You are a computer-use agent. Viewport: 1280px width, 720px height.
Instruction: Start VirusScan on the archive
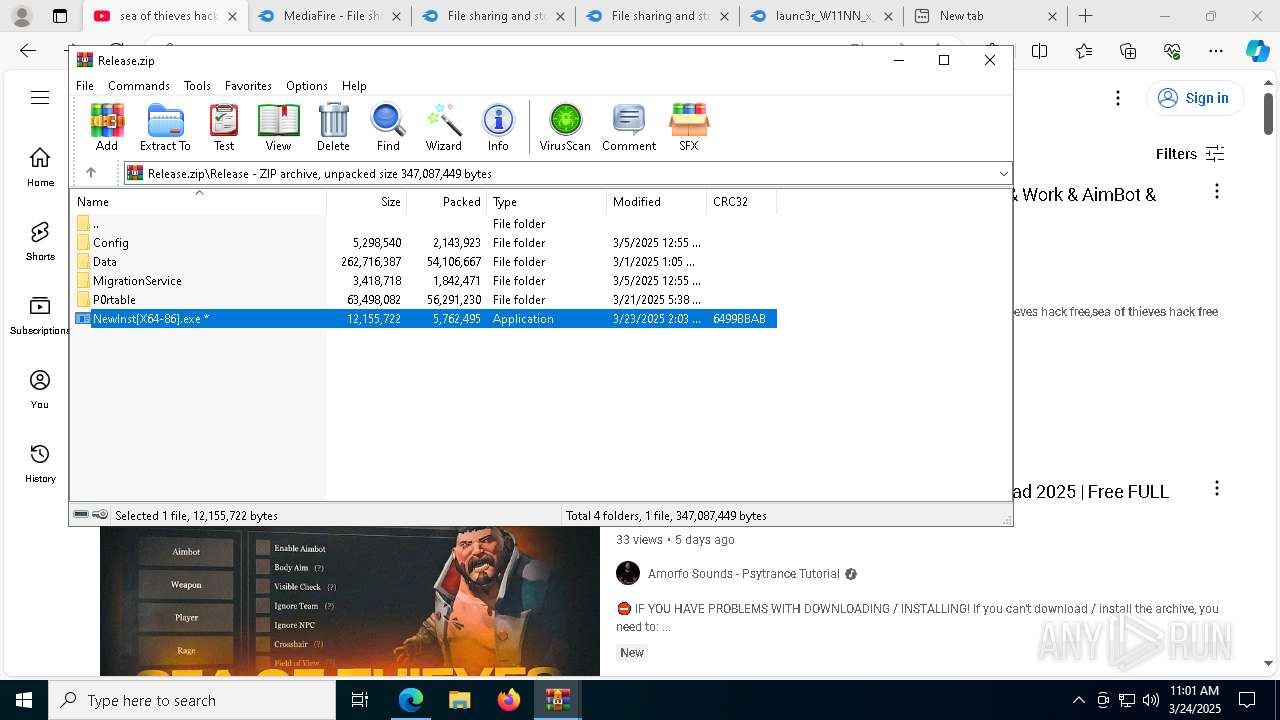click(x=565, y=127)
